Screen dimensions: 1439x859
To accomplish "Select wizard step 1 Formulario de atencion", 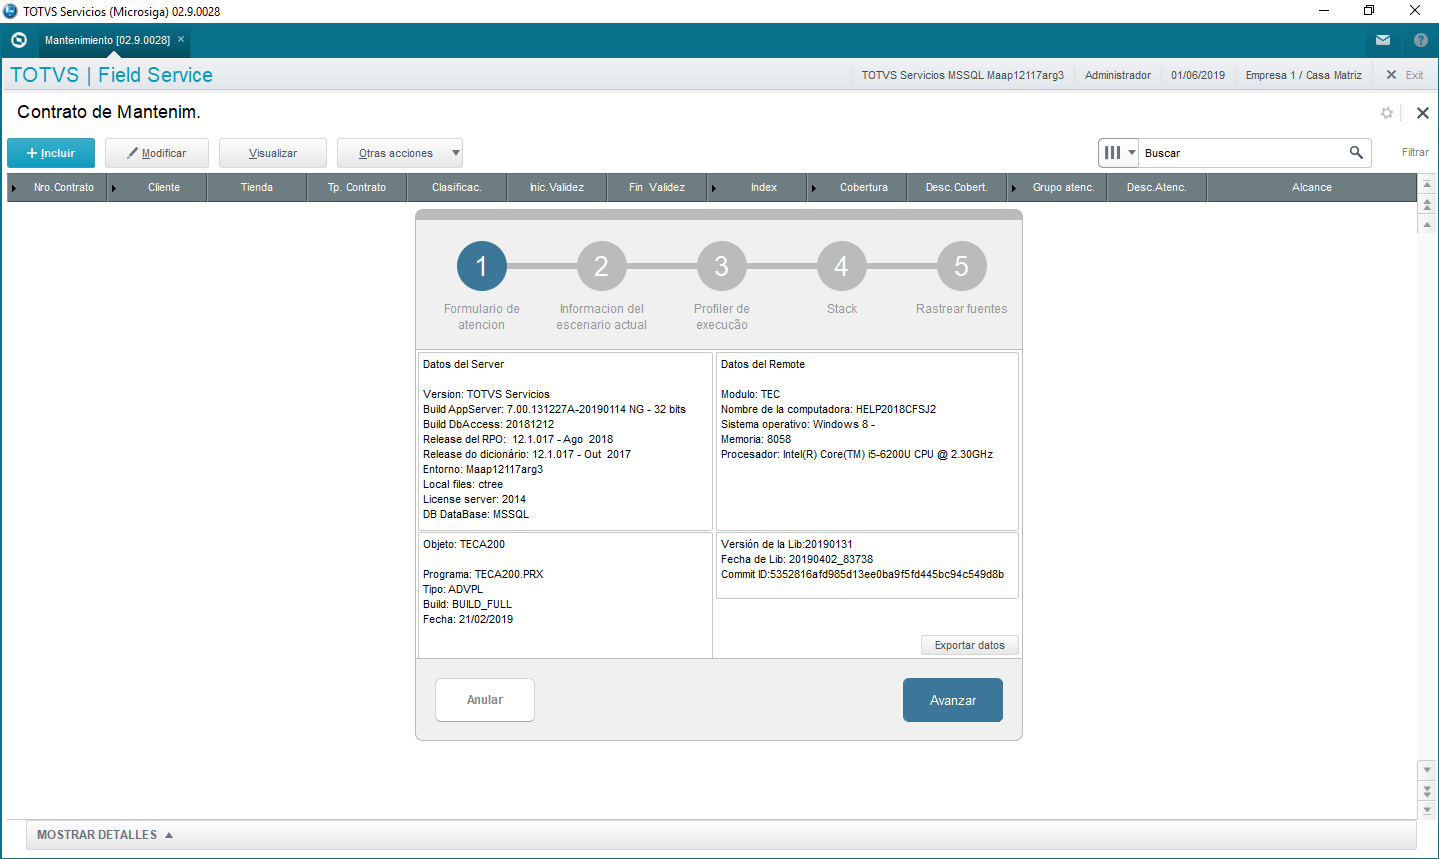I will click(x=482, y=266).
